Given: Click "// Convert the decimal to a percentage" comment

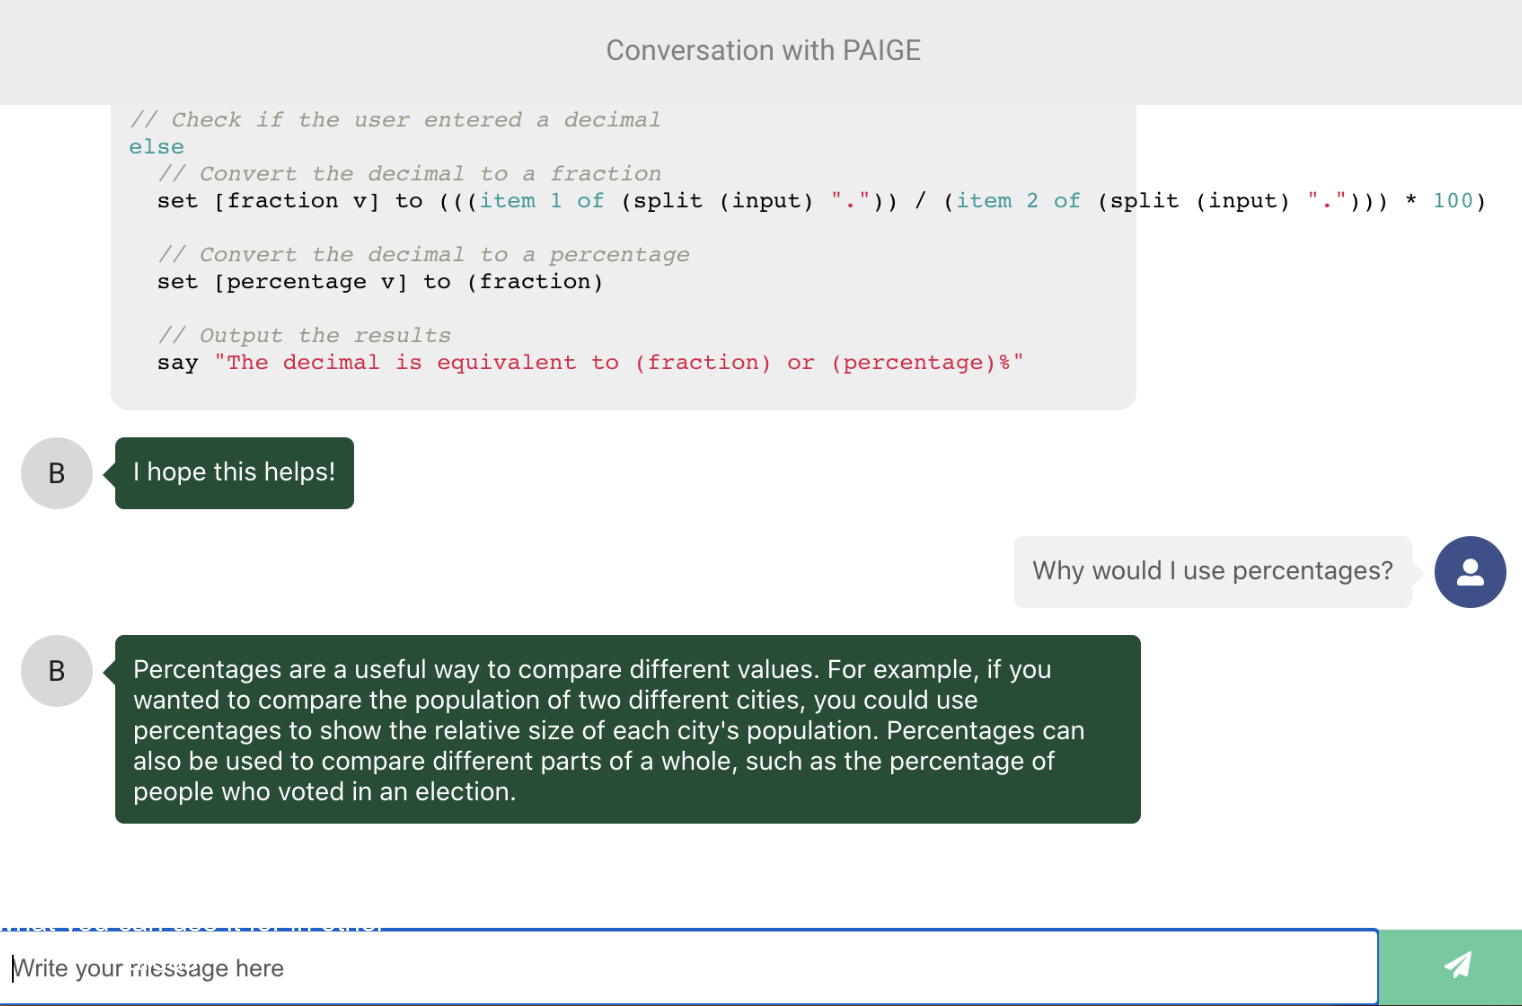Looking at the screenshot, I should pyautogui.click(x=424, y=255).
